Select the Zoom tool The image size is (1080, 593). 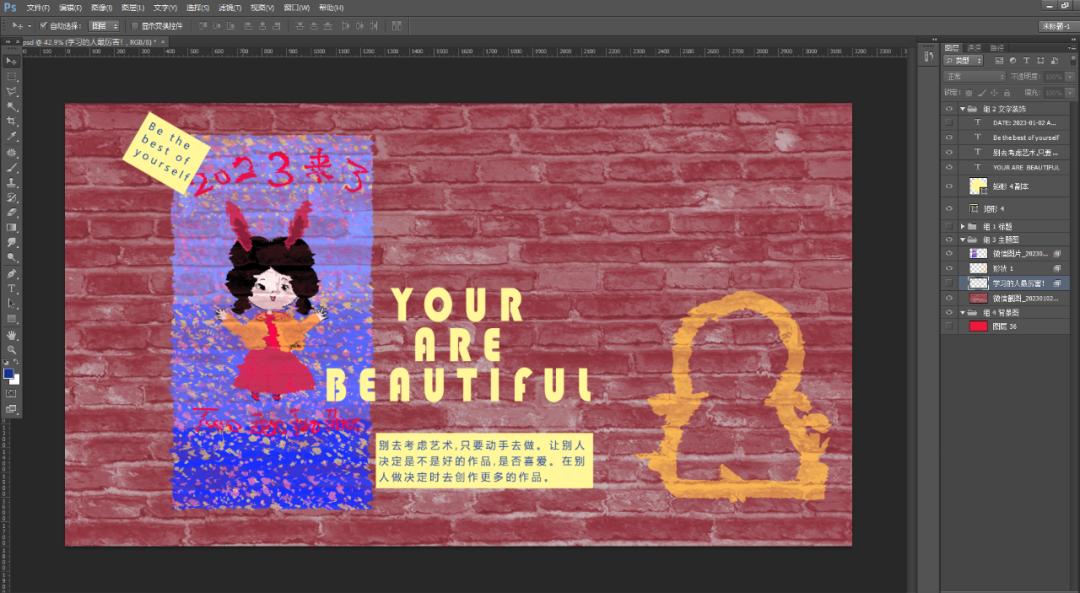[11, 351]
